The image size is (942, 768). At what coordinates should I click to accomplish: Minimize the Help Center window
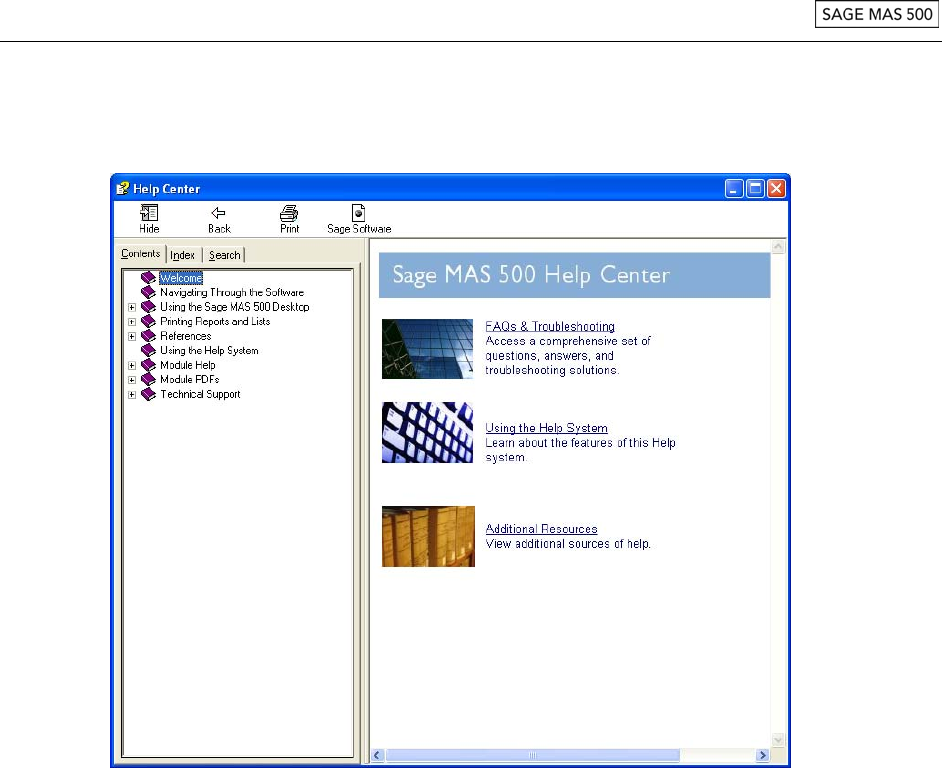[734, 189]
